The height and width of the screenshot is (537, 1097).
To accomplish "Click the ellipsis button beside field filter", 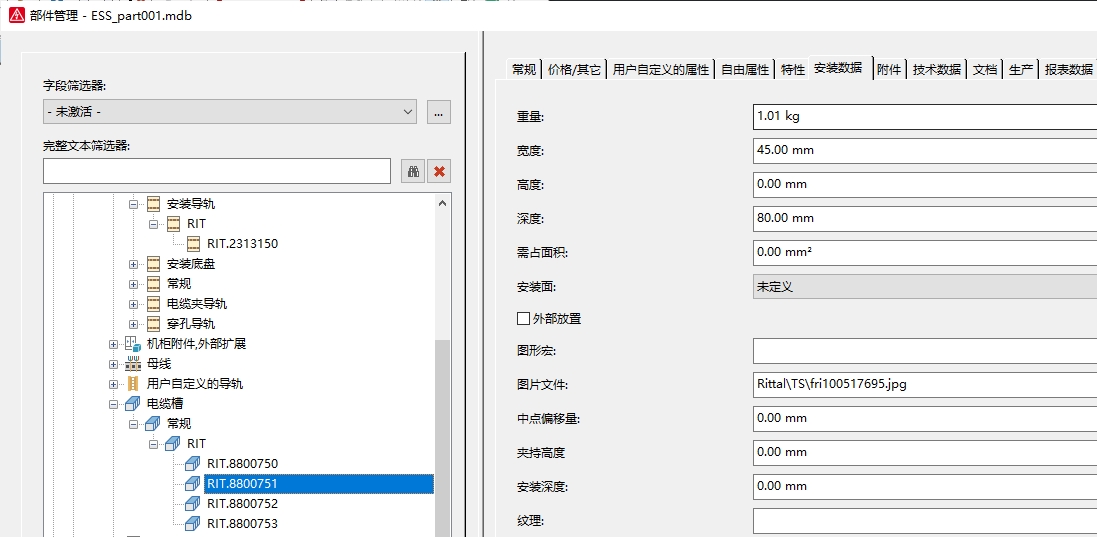I will [x=439, y=112].
